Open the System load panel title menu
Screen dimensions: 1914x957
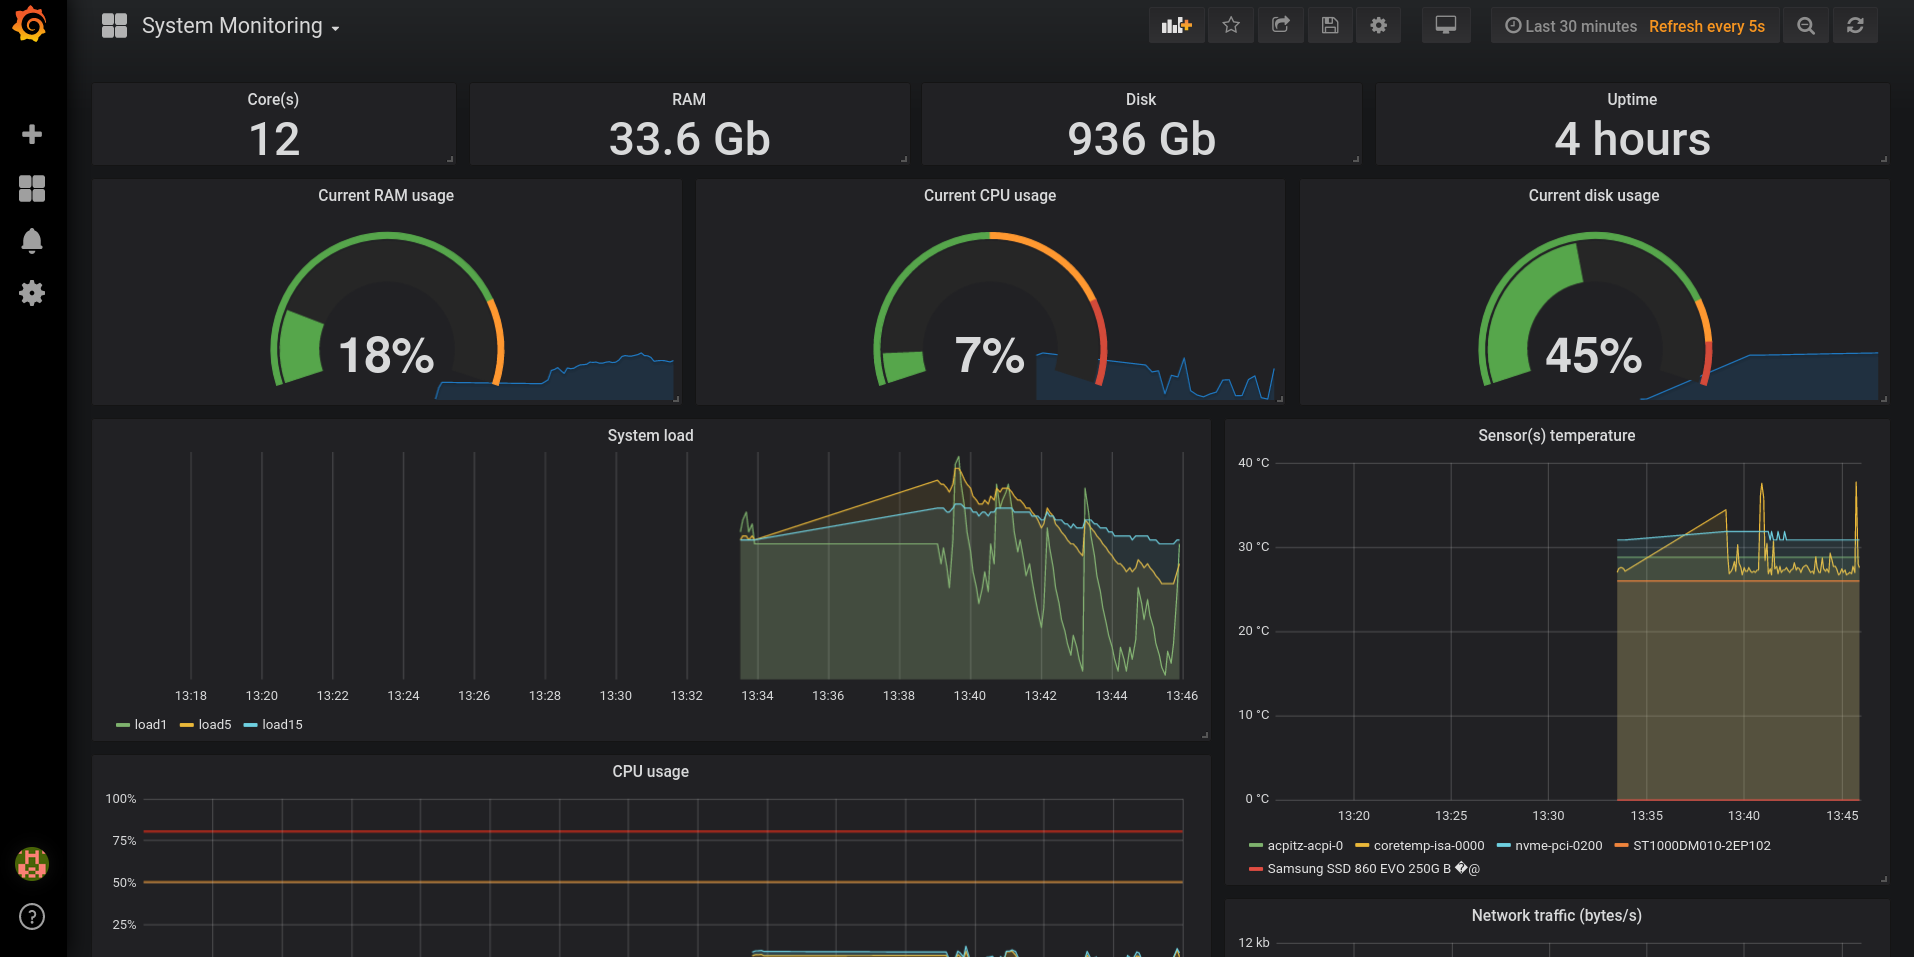pos(650,435)
